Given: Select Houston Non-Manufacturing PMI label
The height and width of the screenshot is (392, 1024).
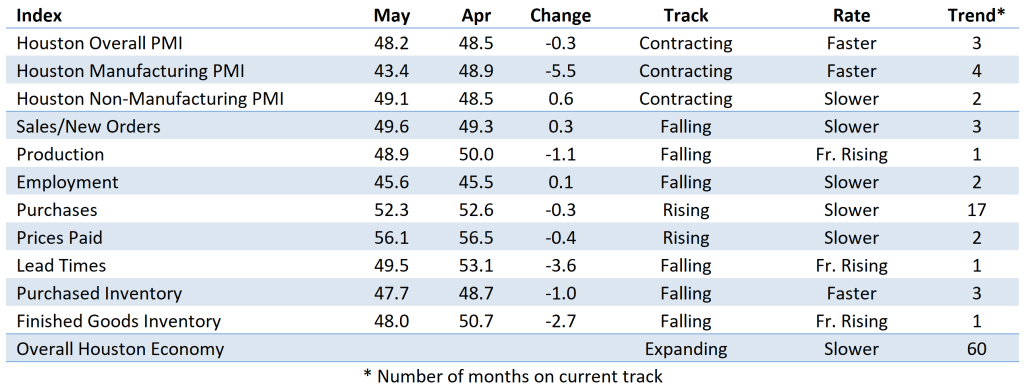Looking at the screenshot, I should [150, 99].
